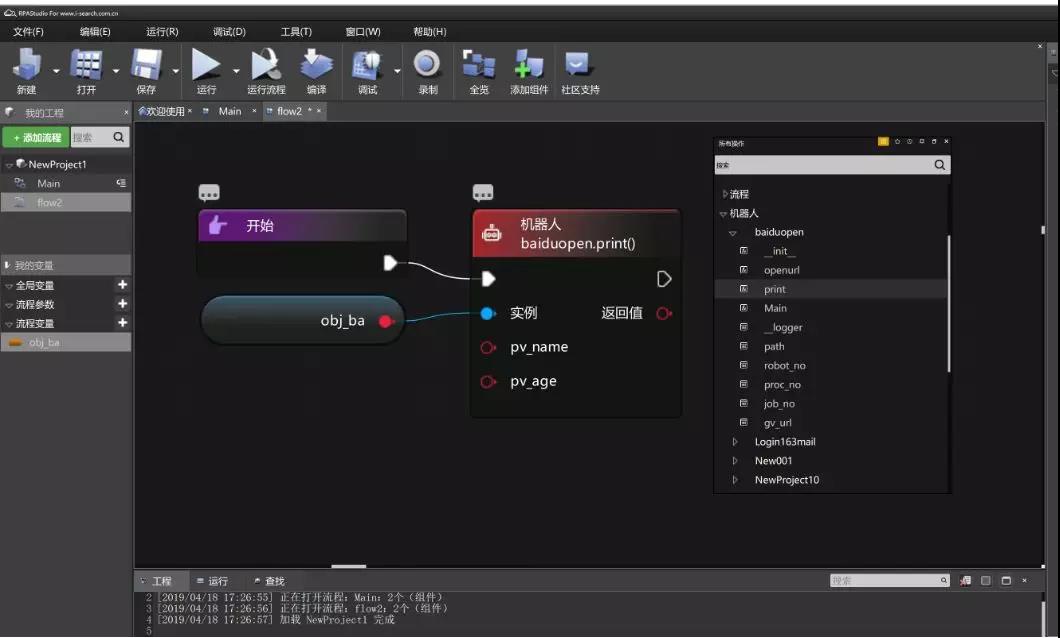The image size is (1060, 638).
Task: Click the 全览 overview icon
Action: pos(479,66)
